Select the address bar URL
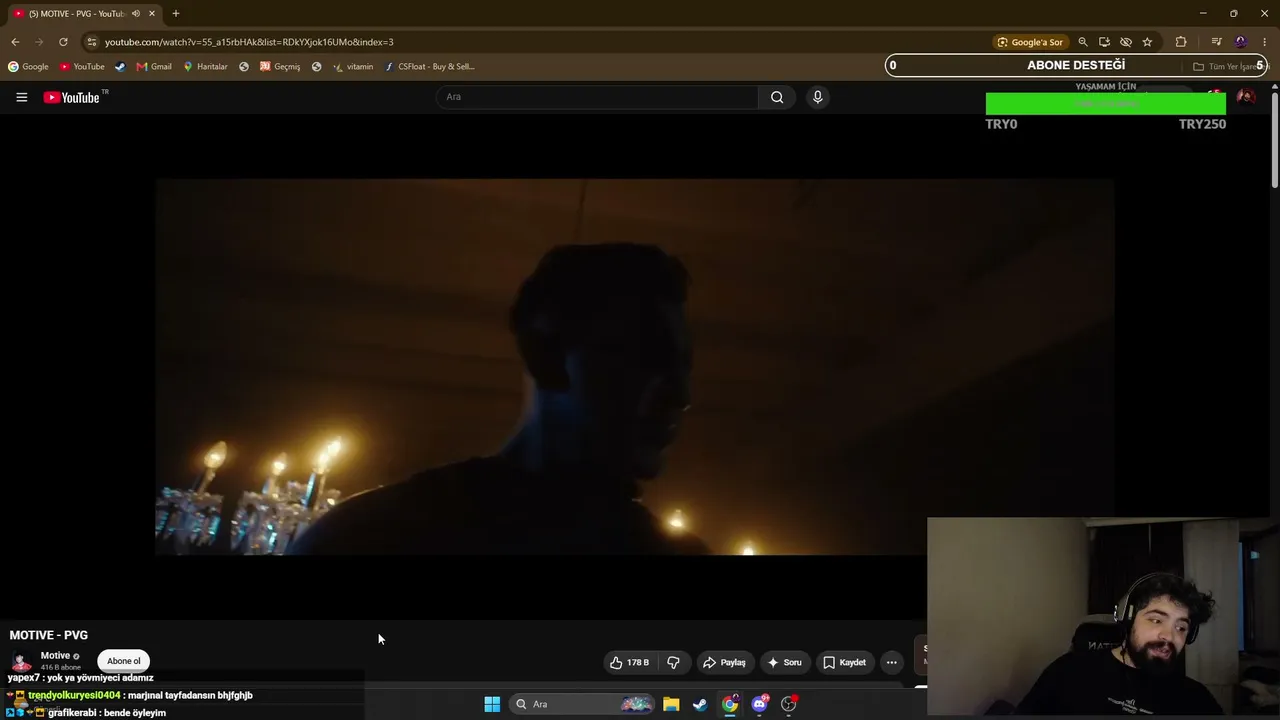Viewport: 1280px width, 720px height. [249, 42]
